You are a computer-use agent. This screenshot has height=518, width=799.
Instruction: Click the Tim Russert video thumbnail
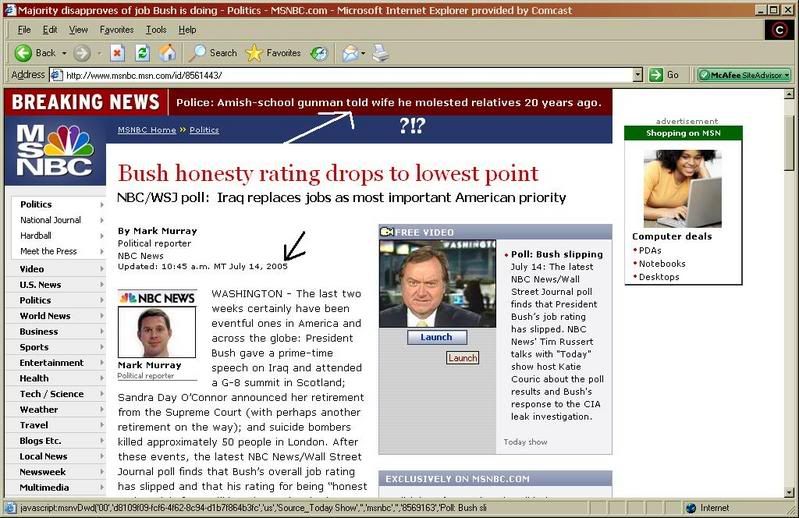(x=437, y=284)
